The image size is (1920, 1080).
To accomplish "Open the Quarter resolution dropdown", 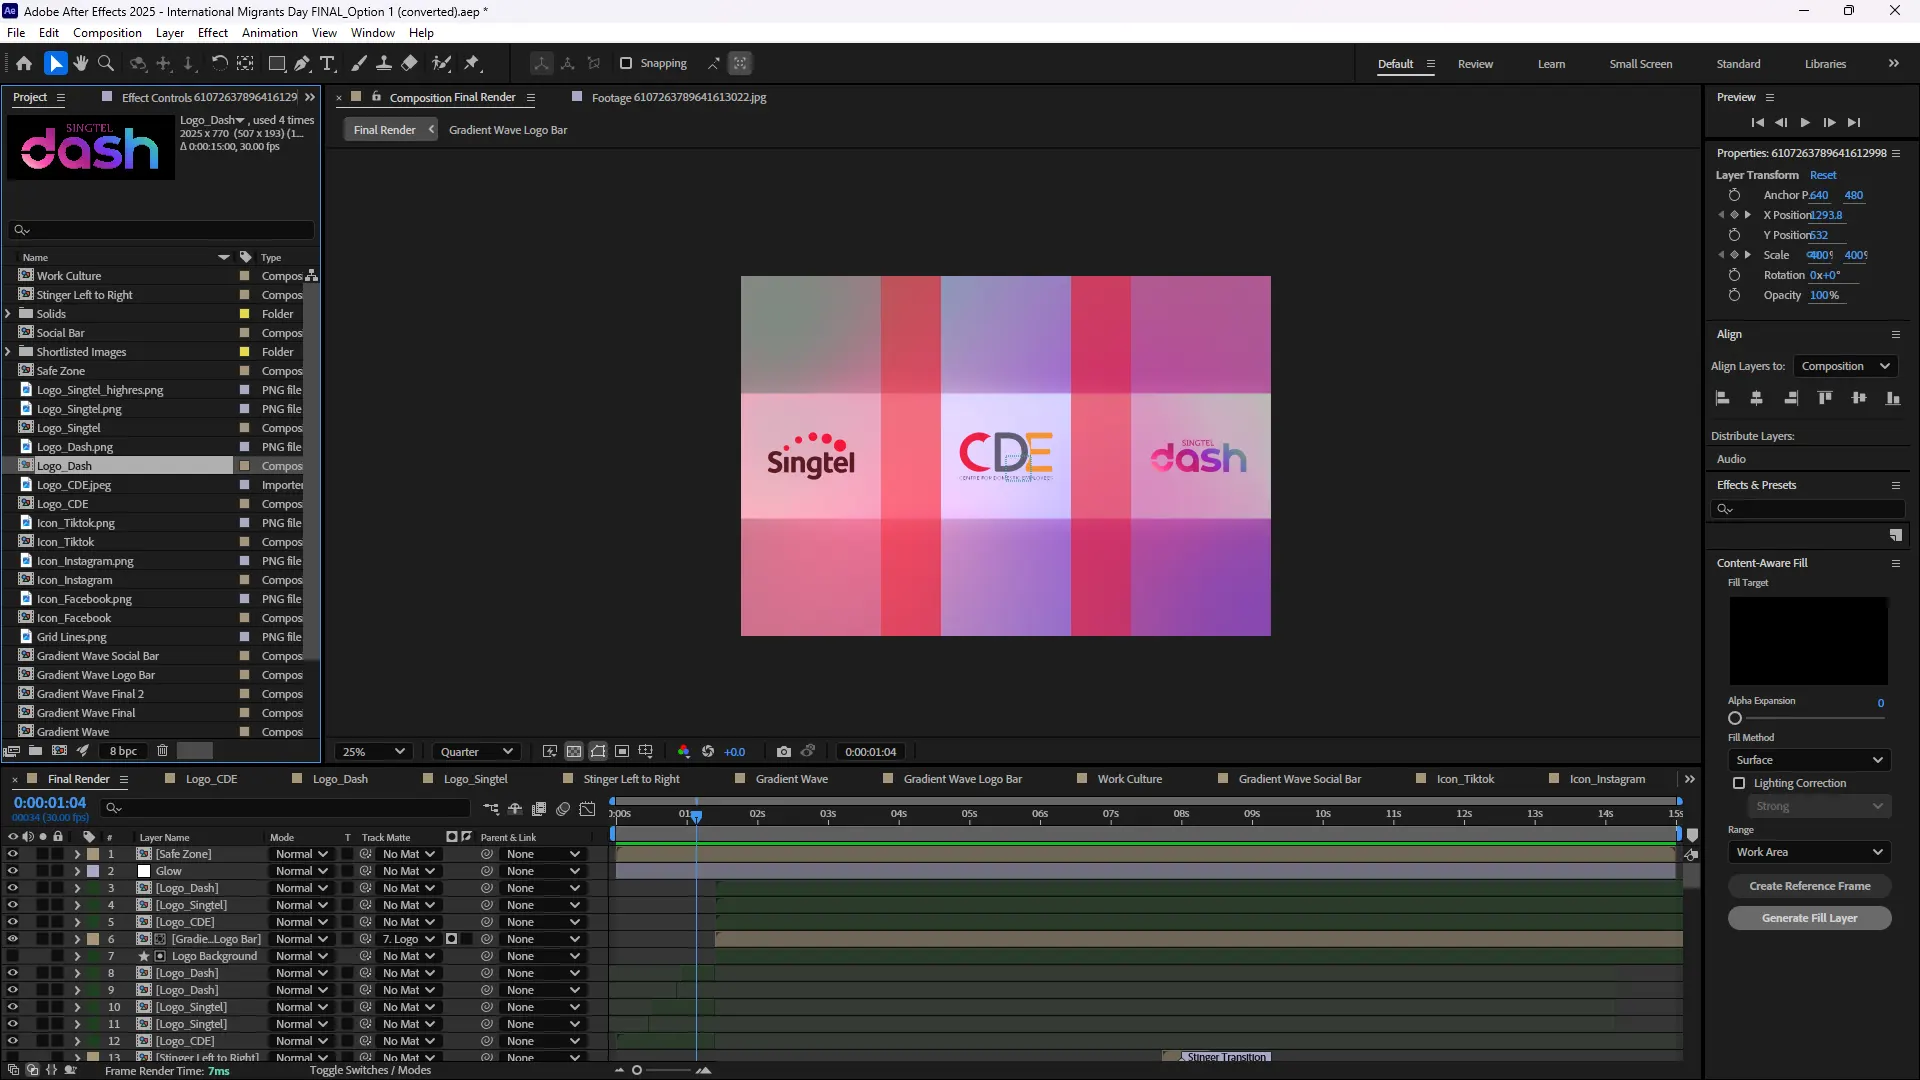I will pyautogui.click(x=476, y=752).
